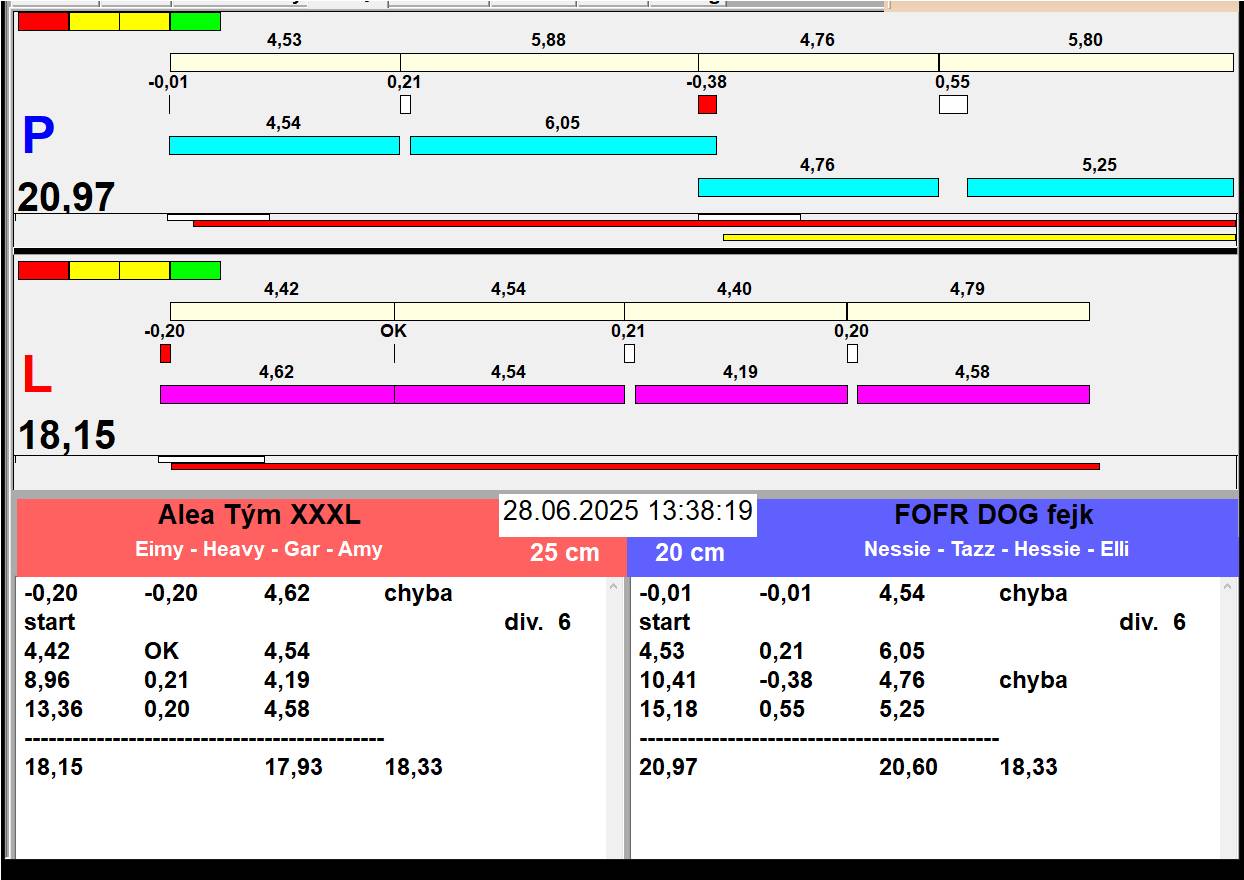
Task: Select the red start marker under -0,20
Action: pyautogui.click(x=165, y=353)
